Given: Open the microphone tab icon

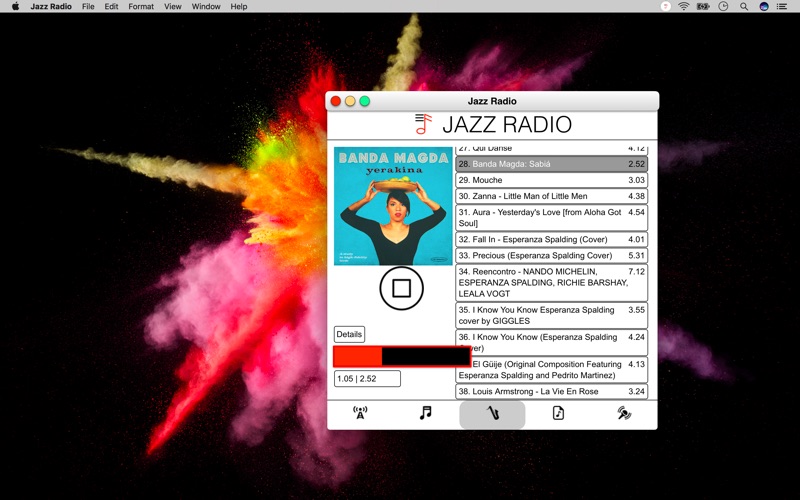Looking at the screenshot, I should click(624, 413).
